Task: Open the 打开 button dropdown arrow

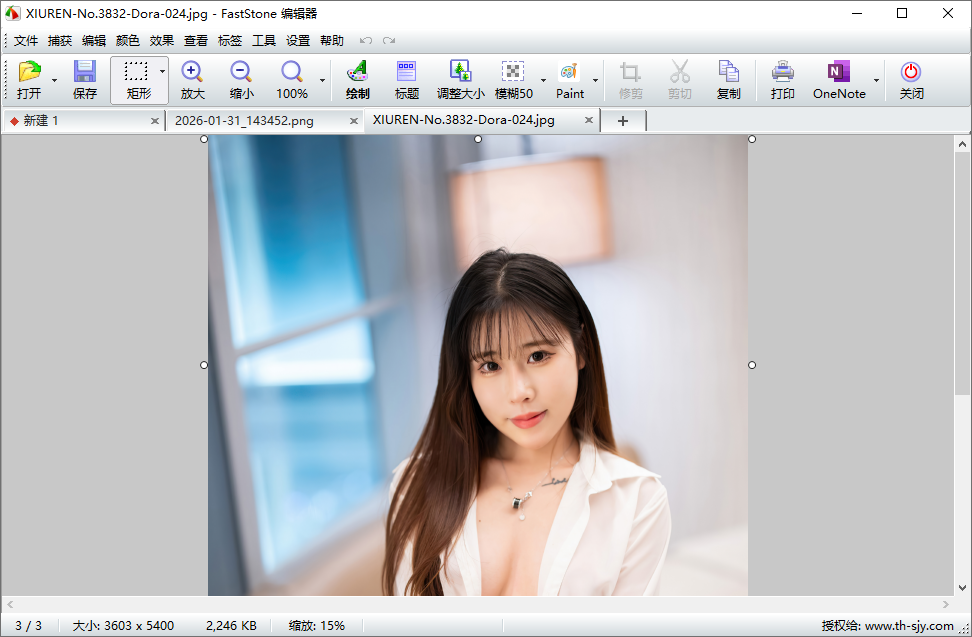Action: (x=56, y=80)
